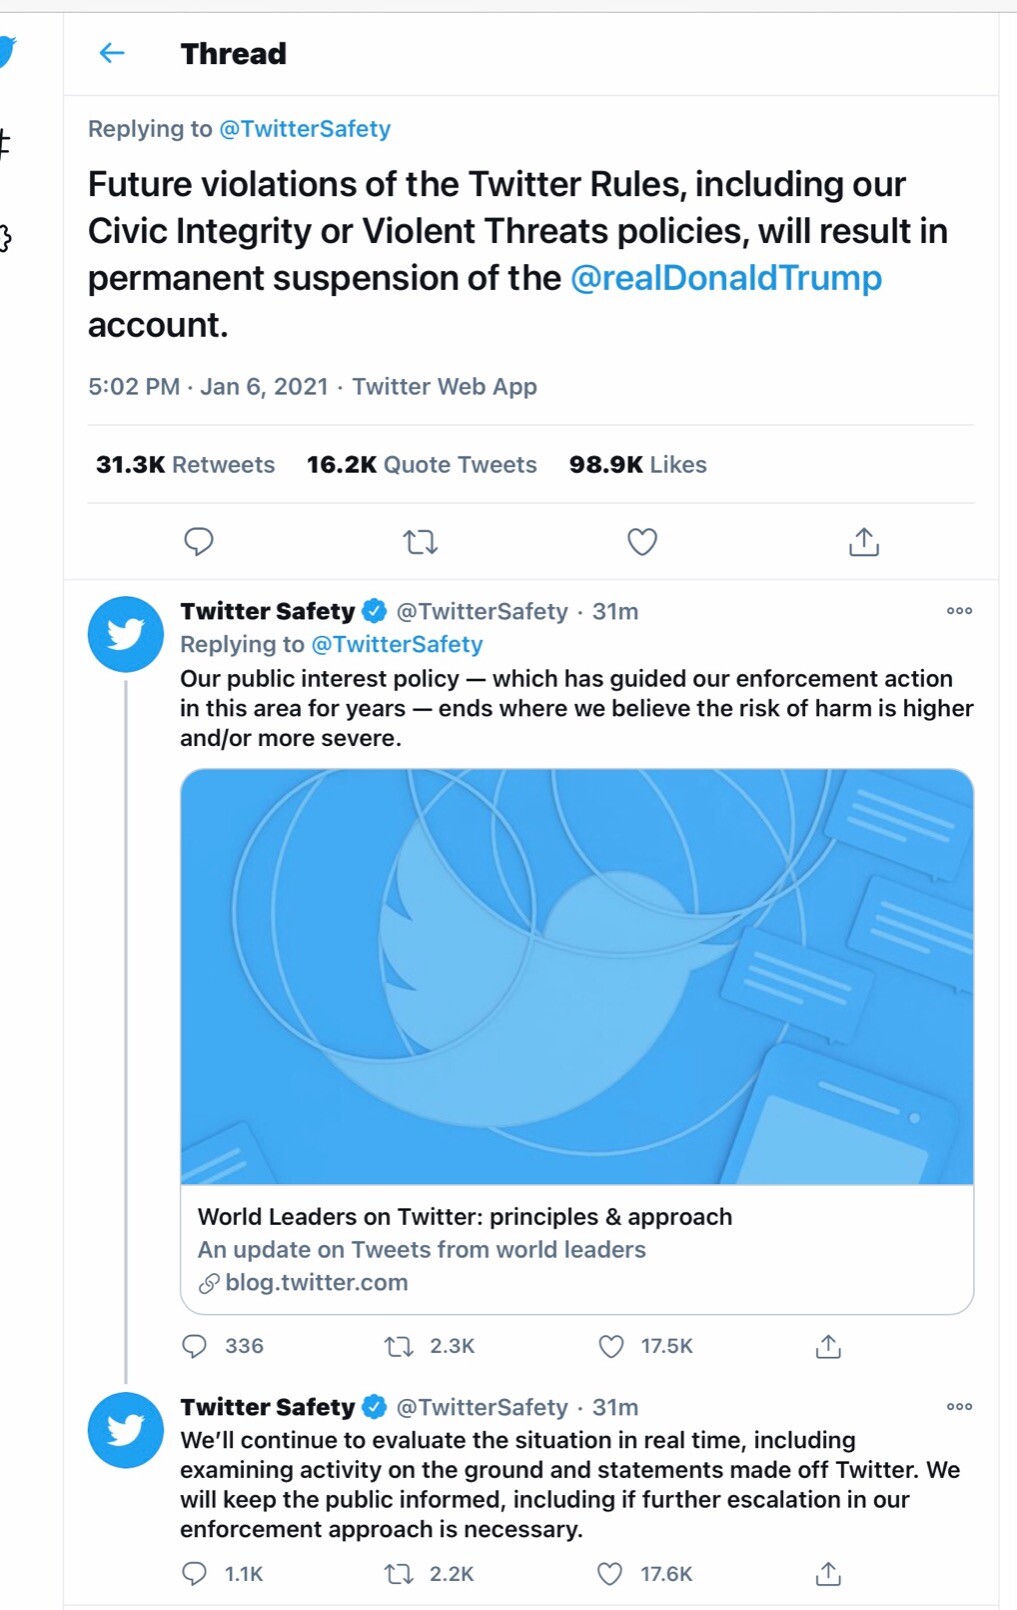Like the main tweet with heart icon
1017x1610 pixels.
coord(642,542)
